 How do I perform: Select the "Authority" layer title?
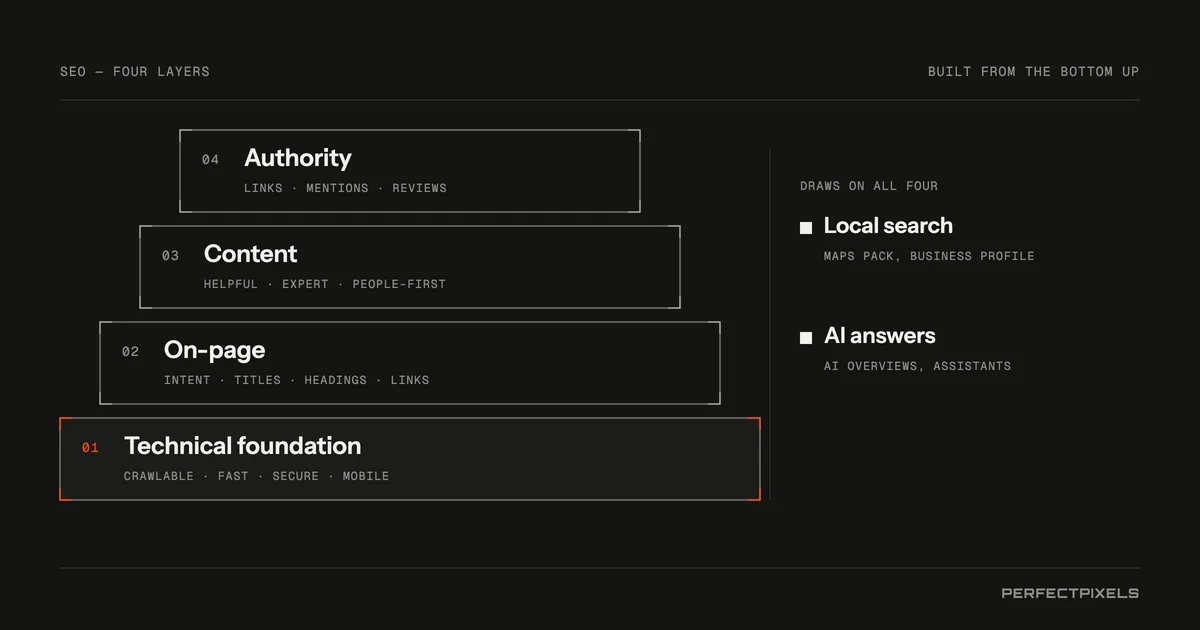[298, 158]
